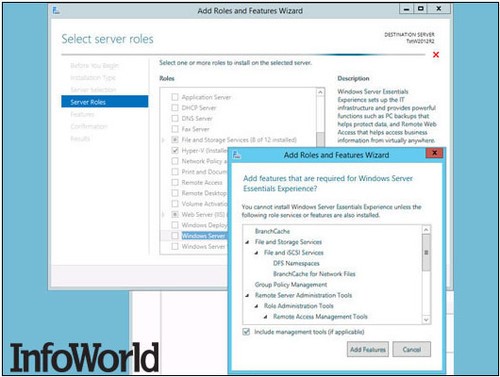This screenshot has width=500, height=377.
Task: Maximize the main Add Roles wizard window
Action: point(421,9)
